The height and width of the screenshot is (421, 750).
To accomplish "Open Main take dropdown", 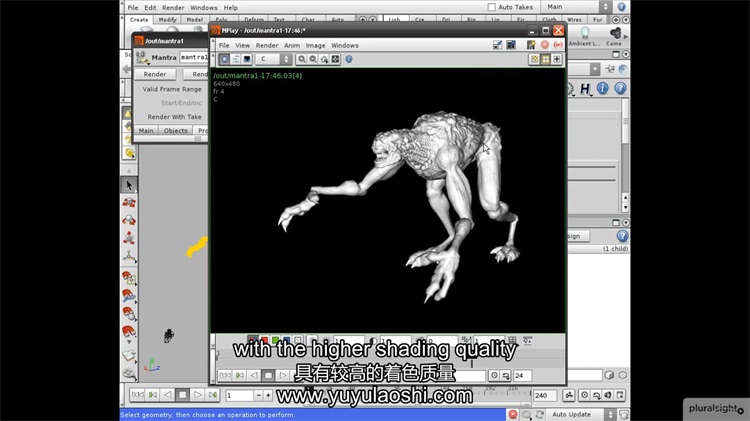I will point(577,7).
